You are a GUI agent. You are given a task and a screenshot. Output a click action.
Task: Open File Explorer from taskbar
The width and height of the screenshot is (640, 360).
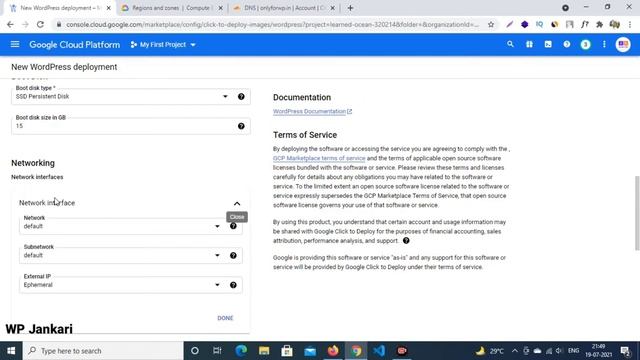coord(264,351)
